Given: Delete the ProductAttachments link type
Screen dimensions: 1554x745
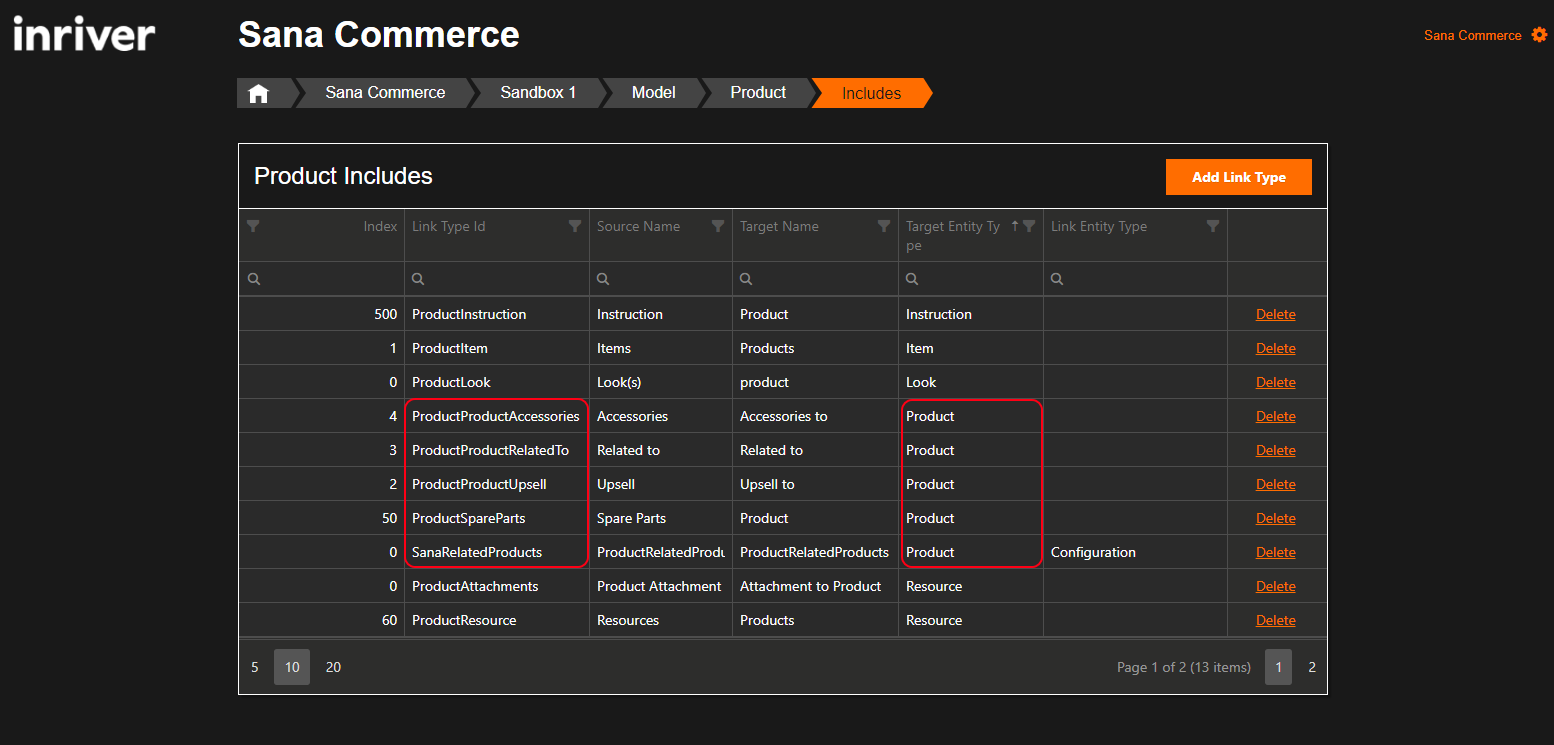Looking at the screenshot, I should pos(1275,586).
